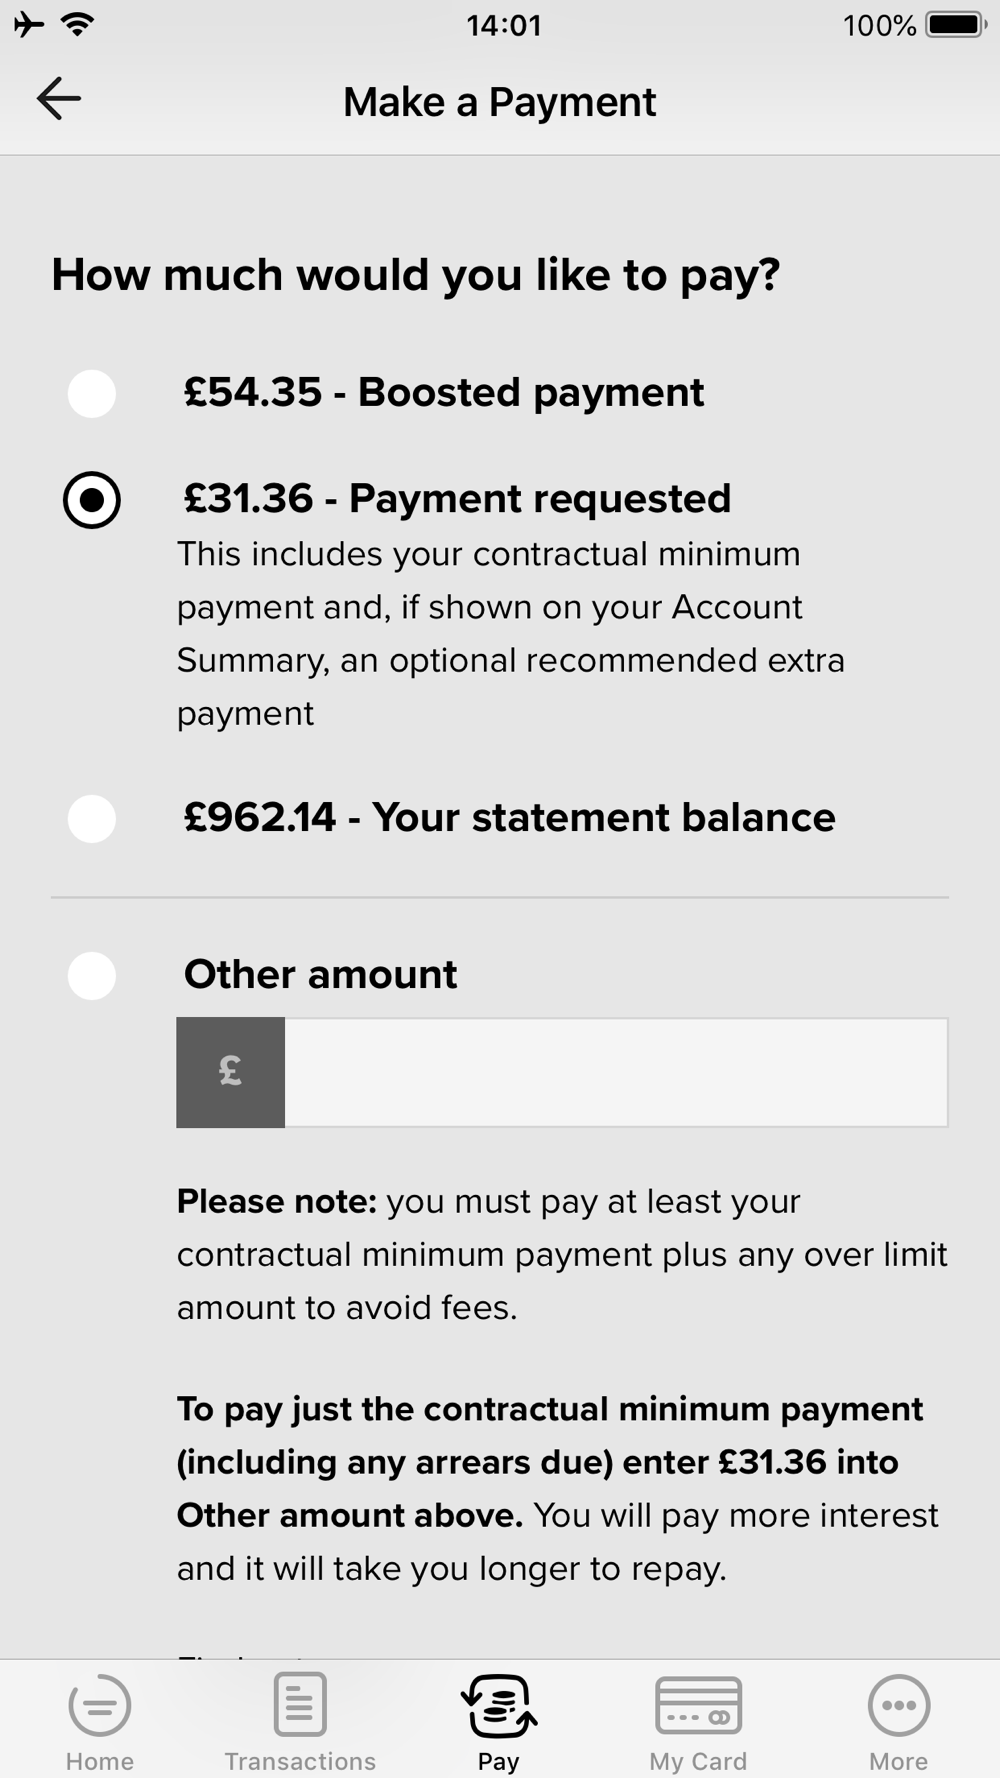Tap the Make a Payment header title
This screenshot has width=1000, height=1778.
(x=499, y=102)
